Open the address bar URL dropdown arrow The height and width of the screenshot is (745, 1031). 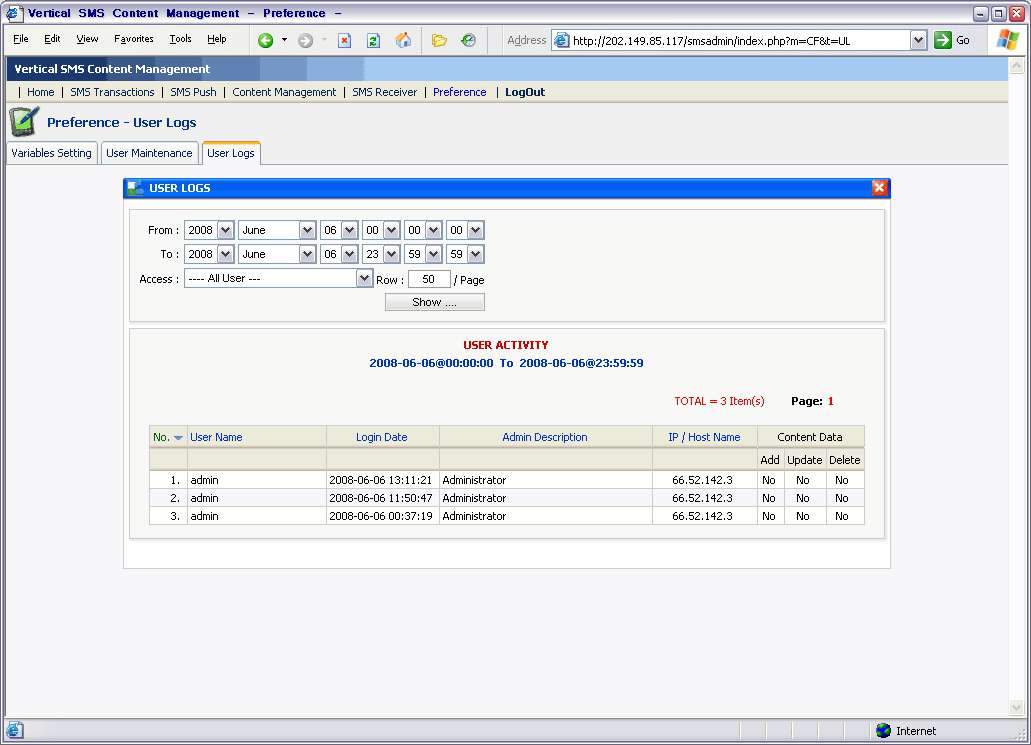pos(918,40)
